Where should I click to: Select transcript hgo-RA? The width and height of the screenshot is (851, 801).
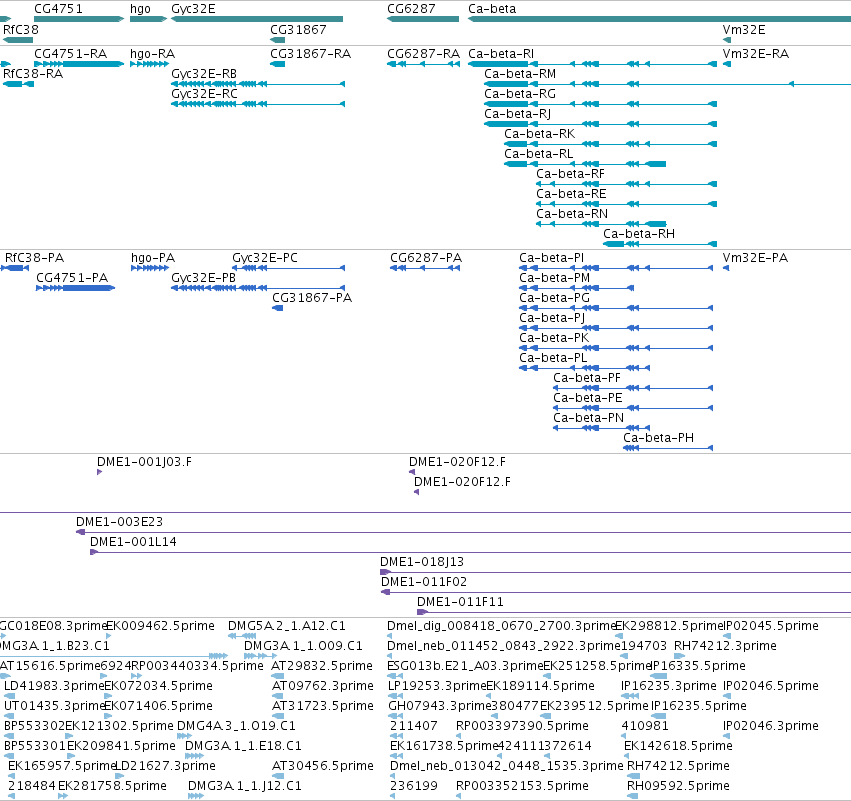click(x=153, y=54)
